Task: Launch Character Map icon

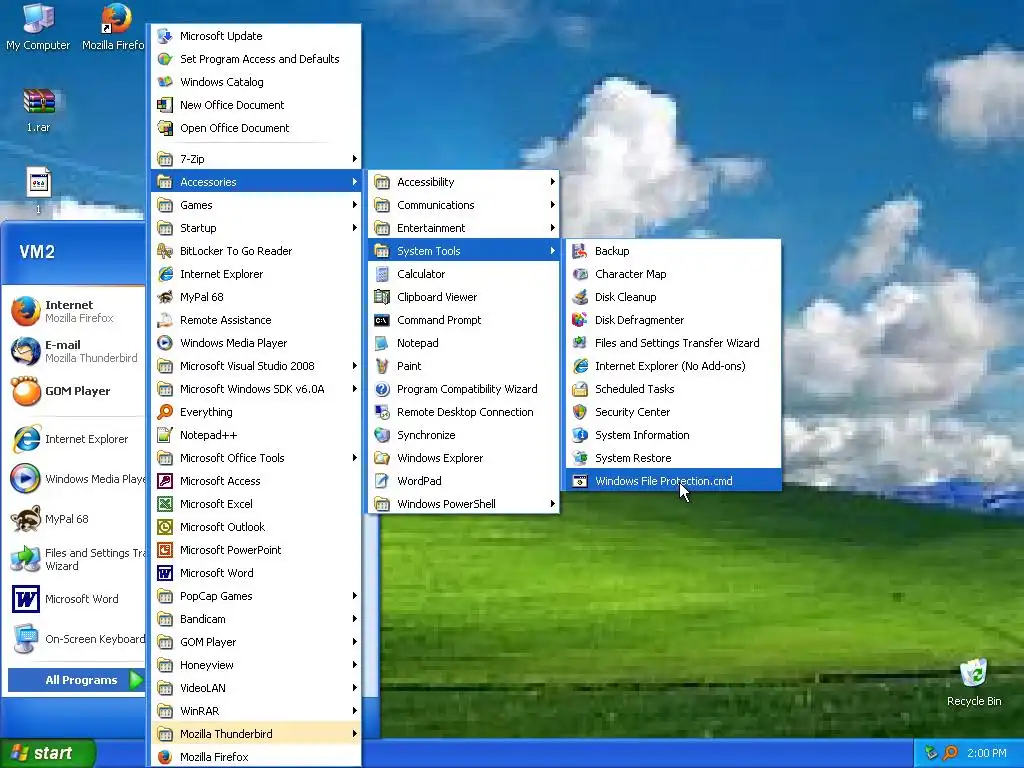Action: (580, 274)
